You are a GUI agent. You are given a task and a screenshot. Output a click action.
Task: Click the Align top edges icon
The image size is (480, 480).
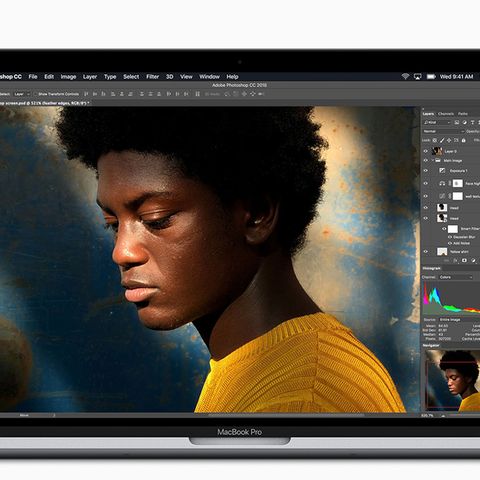86,94
